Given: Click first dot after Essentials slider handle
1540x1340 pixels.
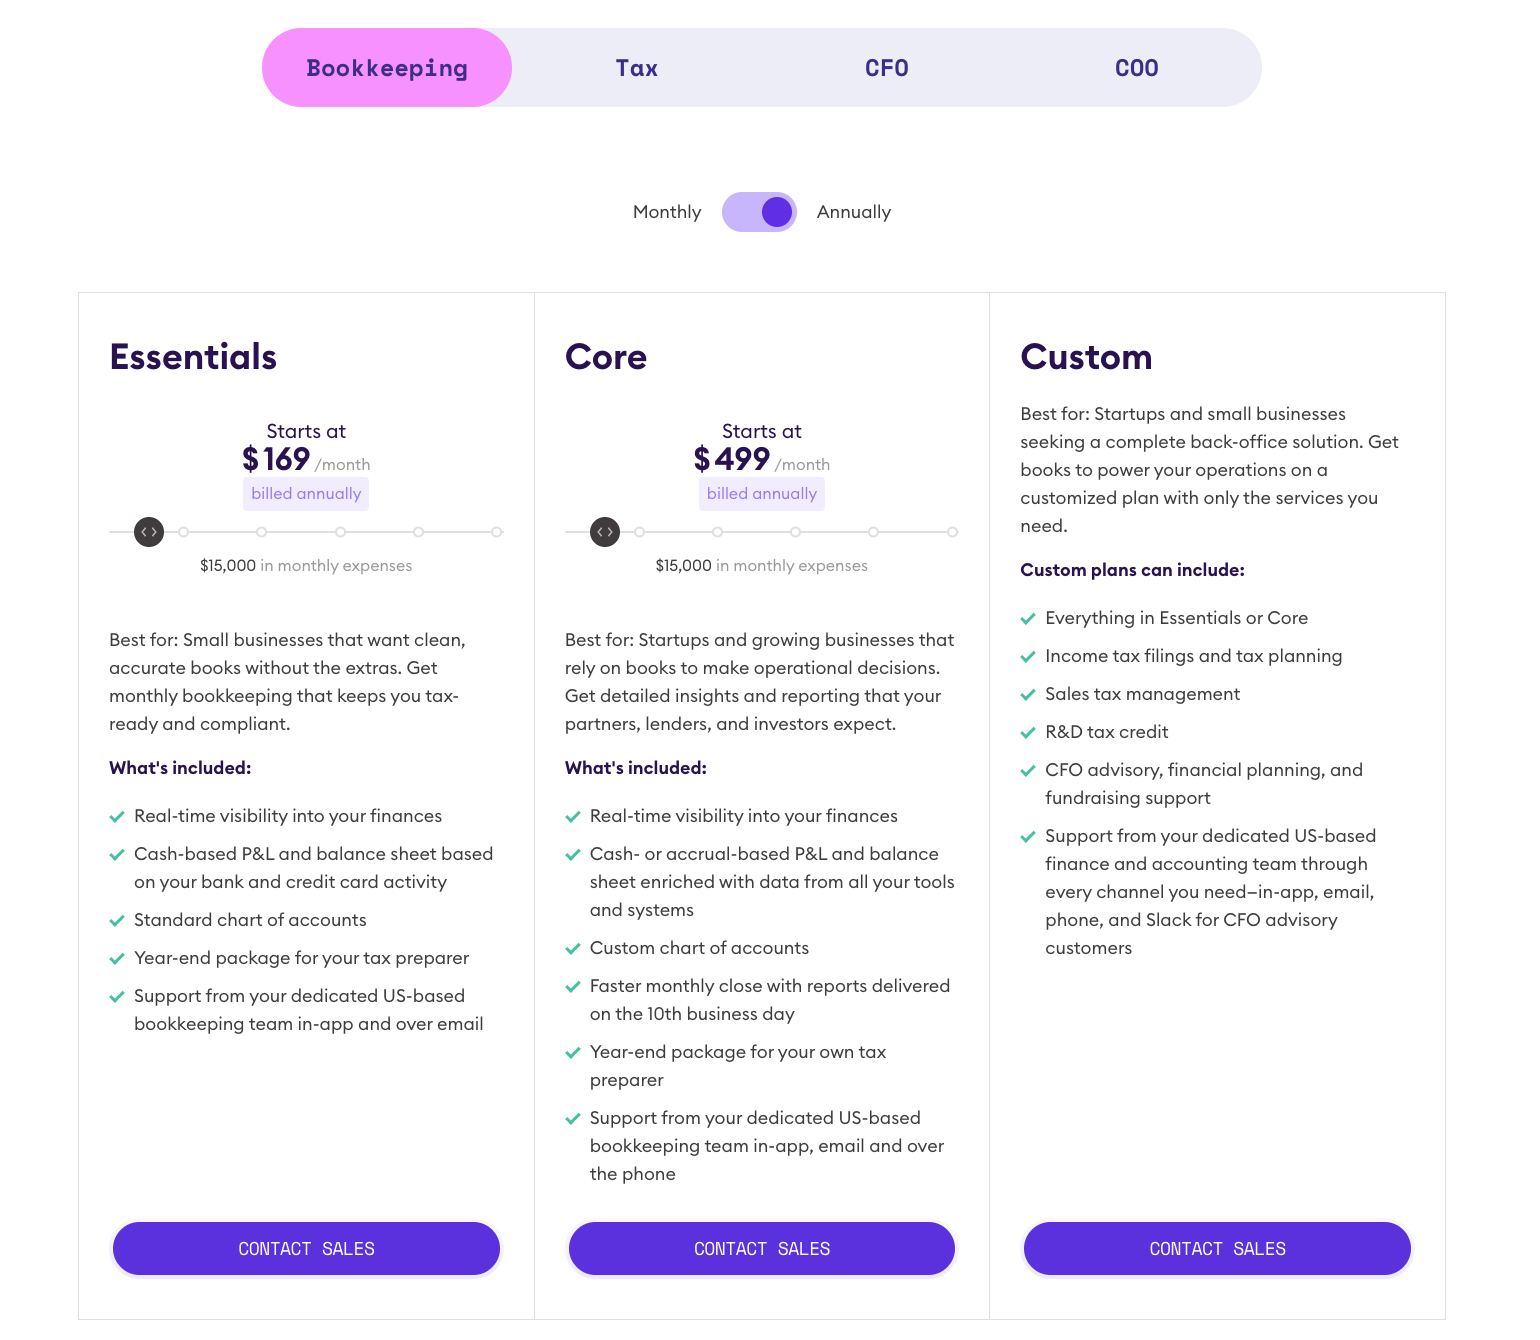Looking at the screenshot, I should coord(184,532).
